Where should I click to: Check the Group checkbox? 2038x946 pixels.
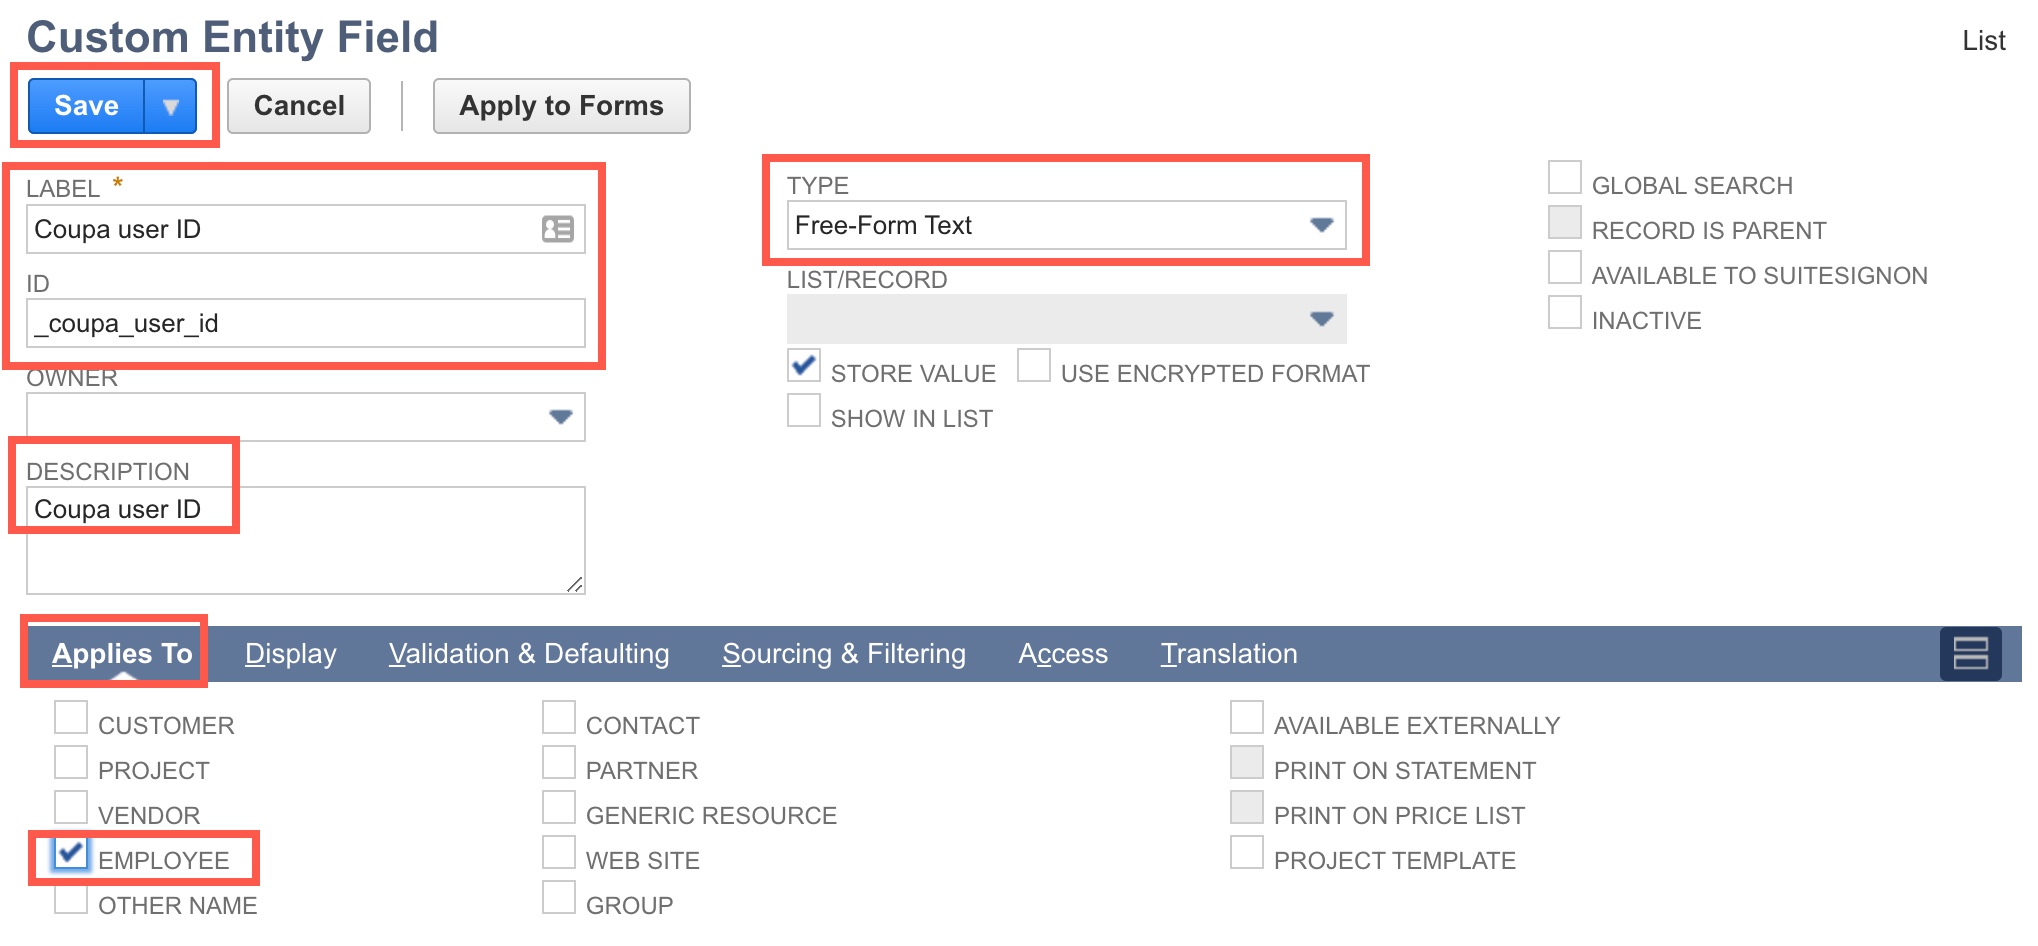pyautogui.click(x=559, y=898)
